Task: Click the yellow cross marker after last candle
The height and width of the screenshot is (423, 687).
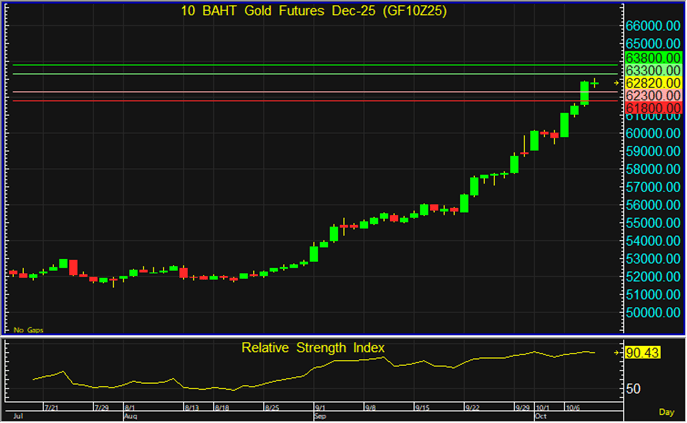Action: pos(595,82)
